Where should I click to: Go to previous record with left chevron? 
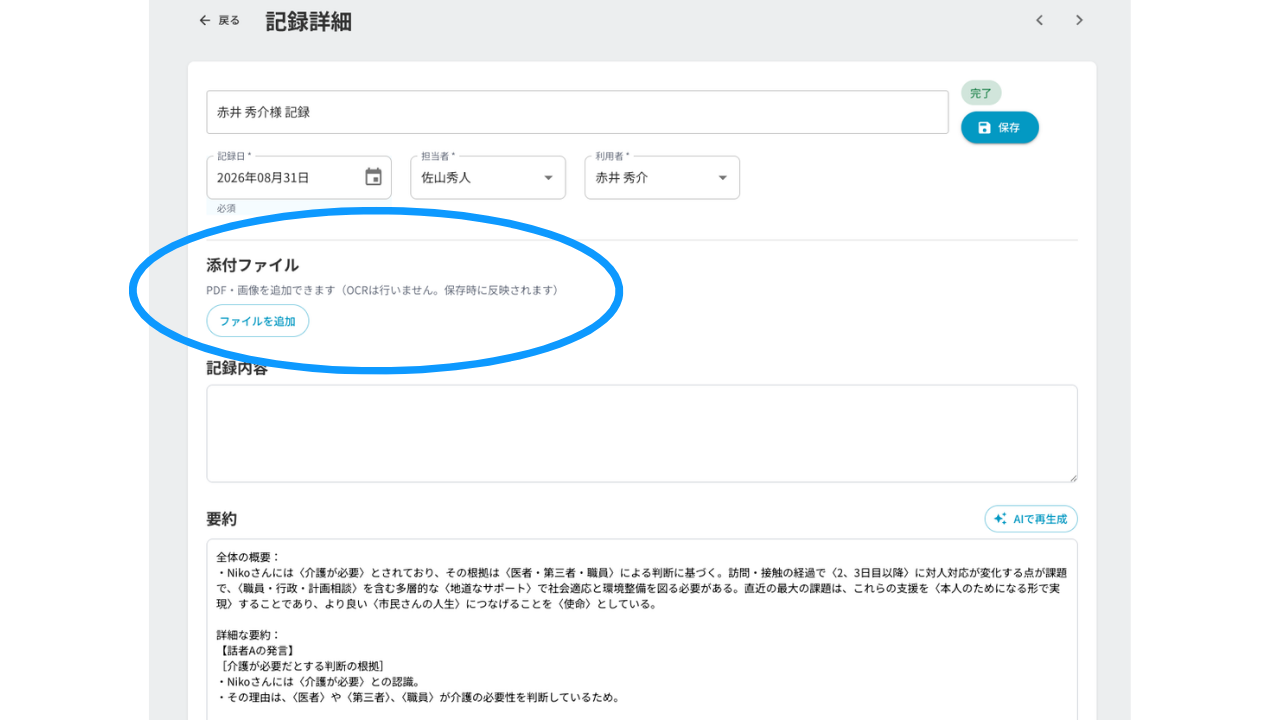1039,20
